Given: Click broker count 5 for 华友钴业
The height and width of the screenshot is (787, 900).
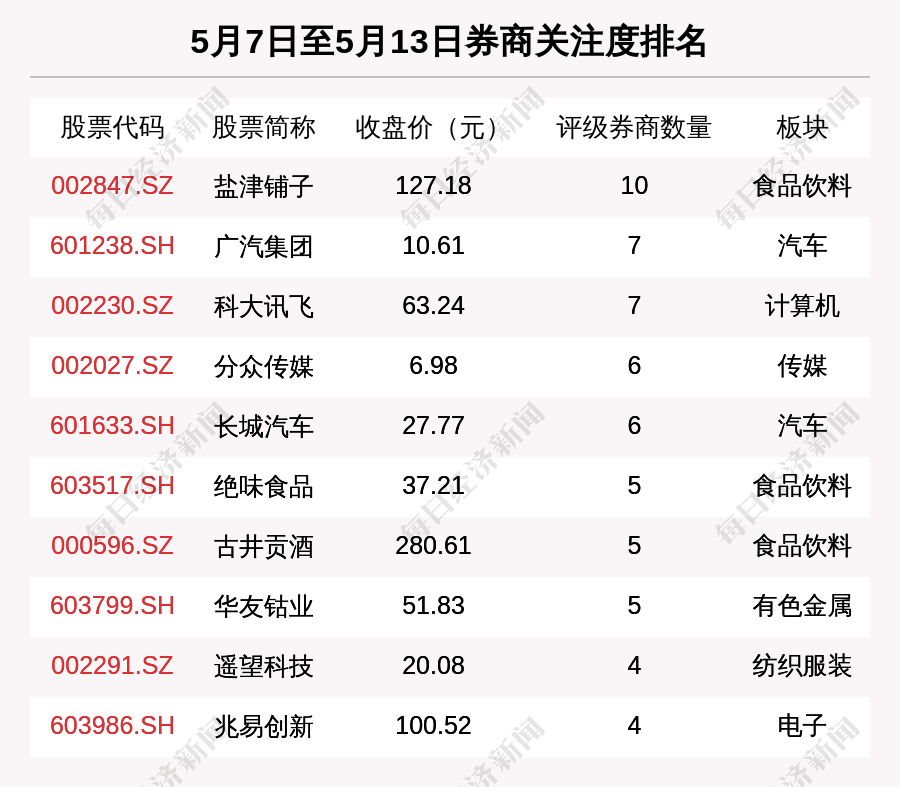Looking at the screenshot, I should pyautogui.click(x=634, y=606).
